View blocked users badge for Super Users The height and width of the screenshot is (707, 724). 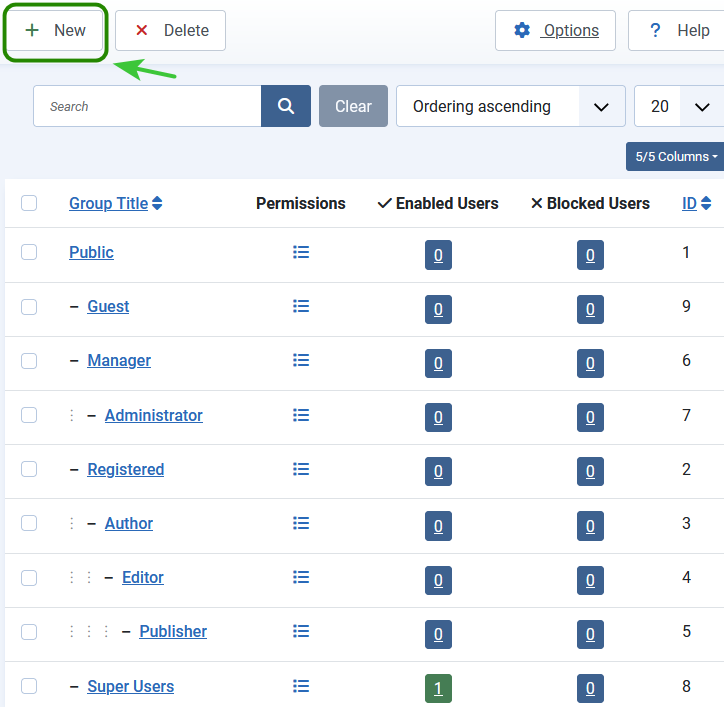[590, 689]
